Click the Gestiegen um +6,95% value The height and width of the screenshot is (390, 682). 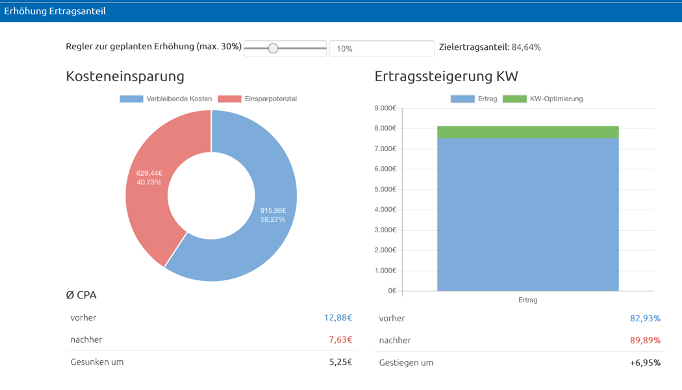pyautogui.click(x=645, y=363)
